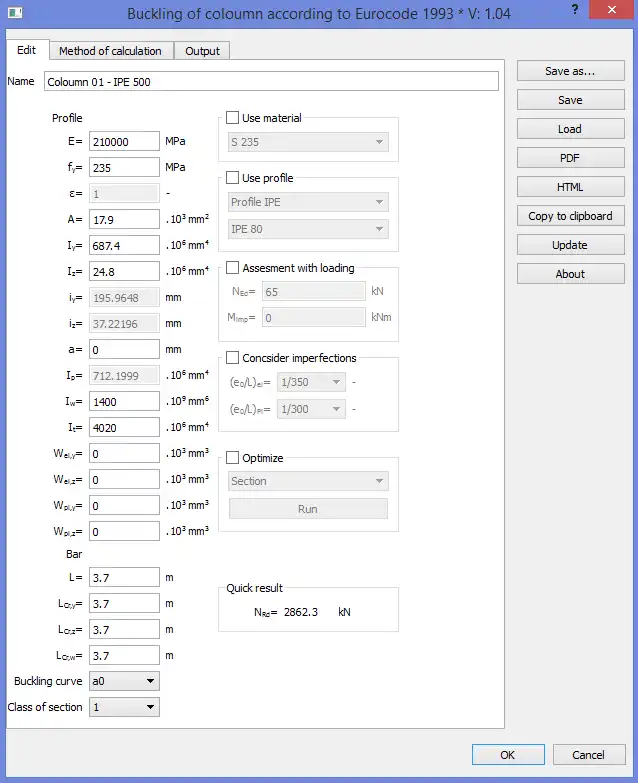This screenshot has width=638, height=783.
Task: Open the Method of calculation tab
Action: (x=111, y=51)
